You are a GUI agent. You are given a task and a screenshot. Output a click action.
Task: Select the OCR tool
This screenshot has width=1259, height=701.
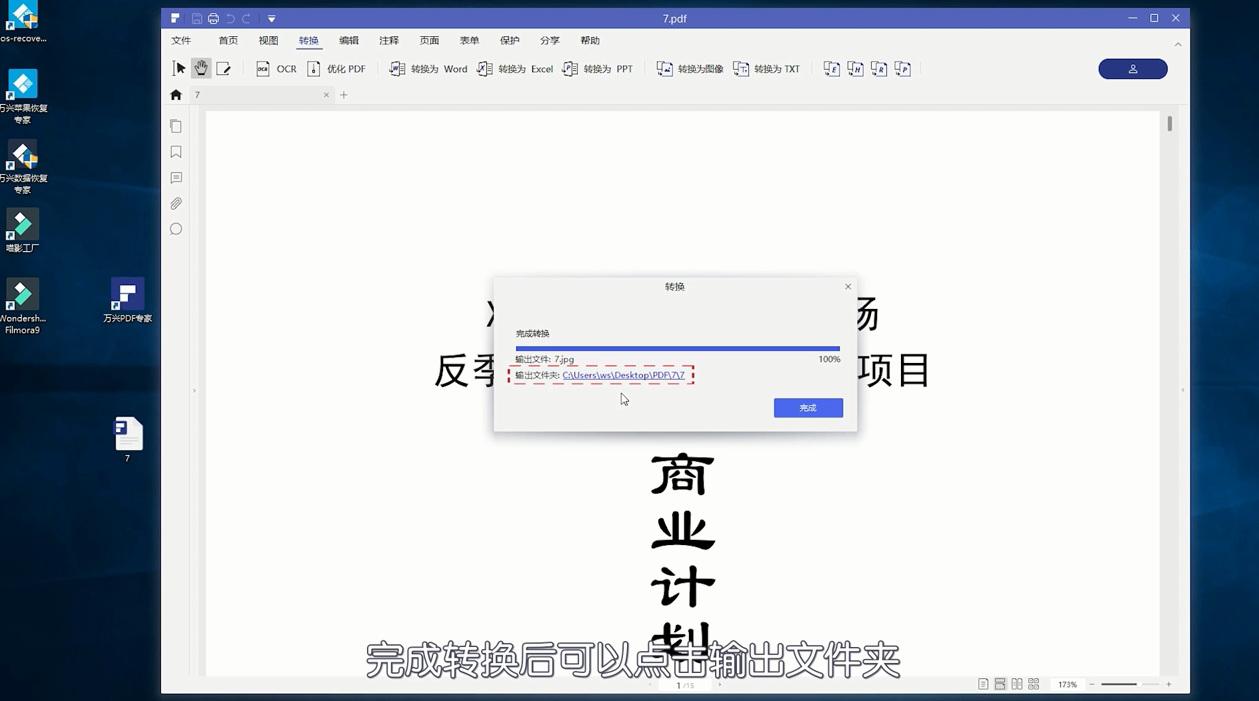pyautogui.click(x=277, y=68)
